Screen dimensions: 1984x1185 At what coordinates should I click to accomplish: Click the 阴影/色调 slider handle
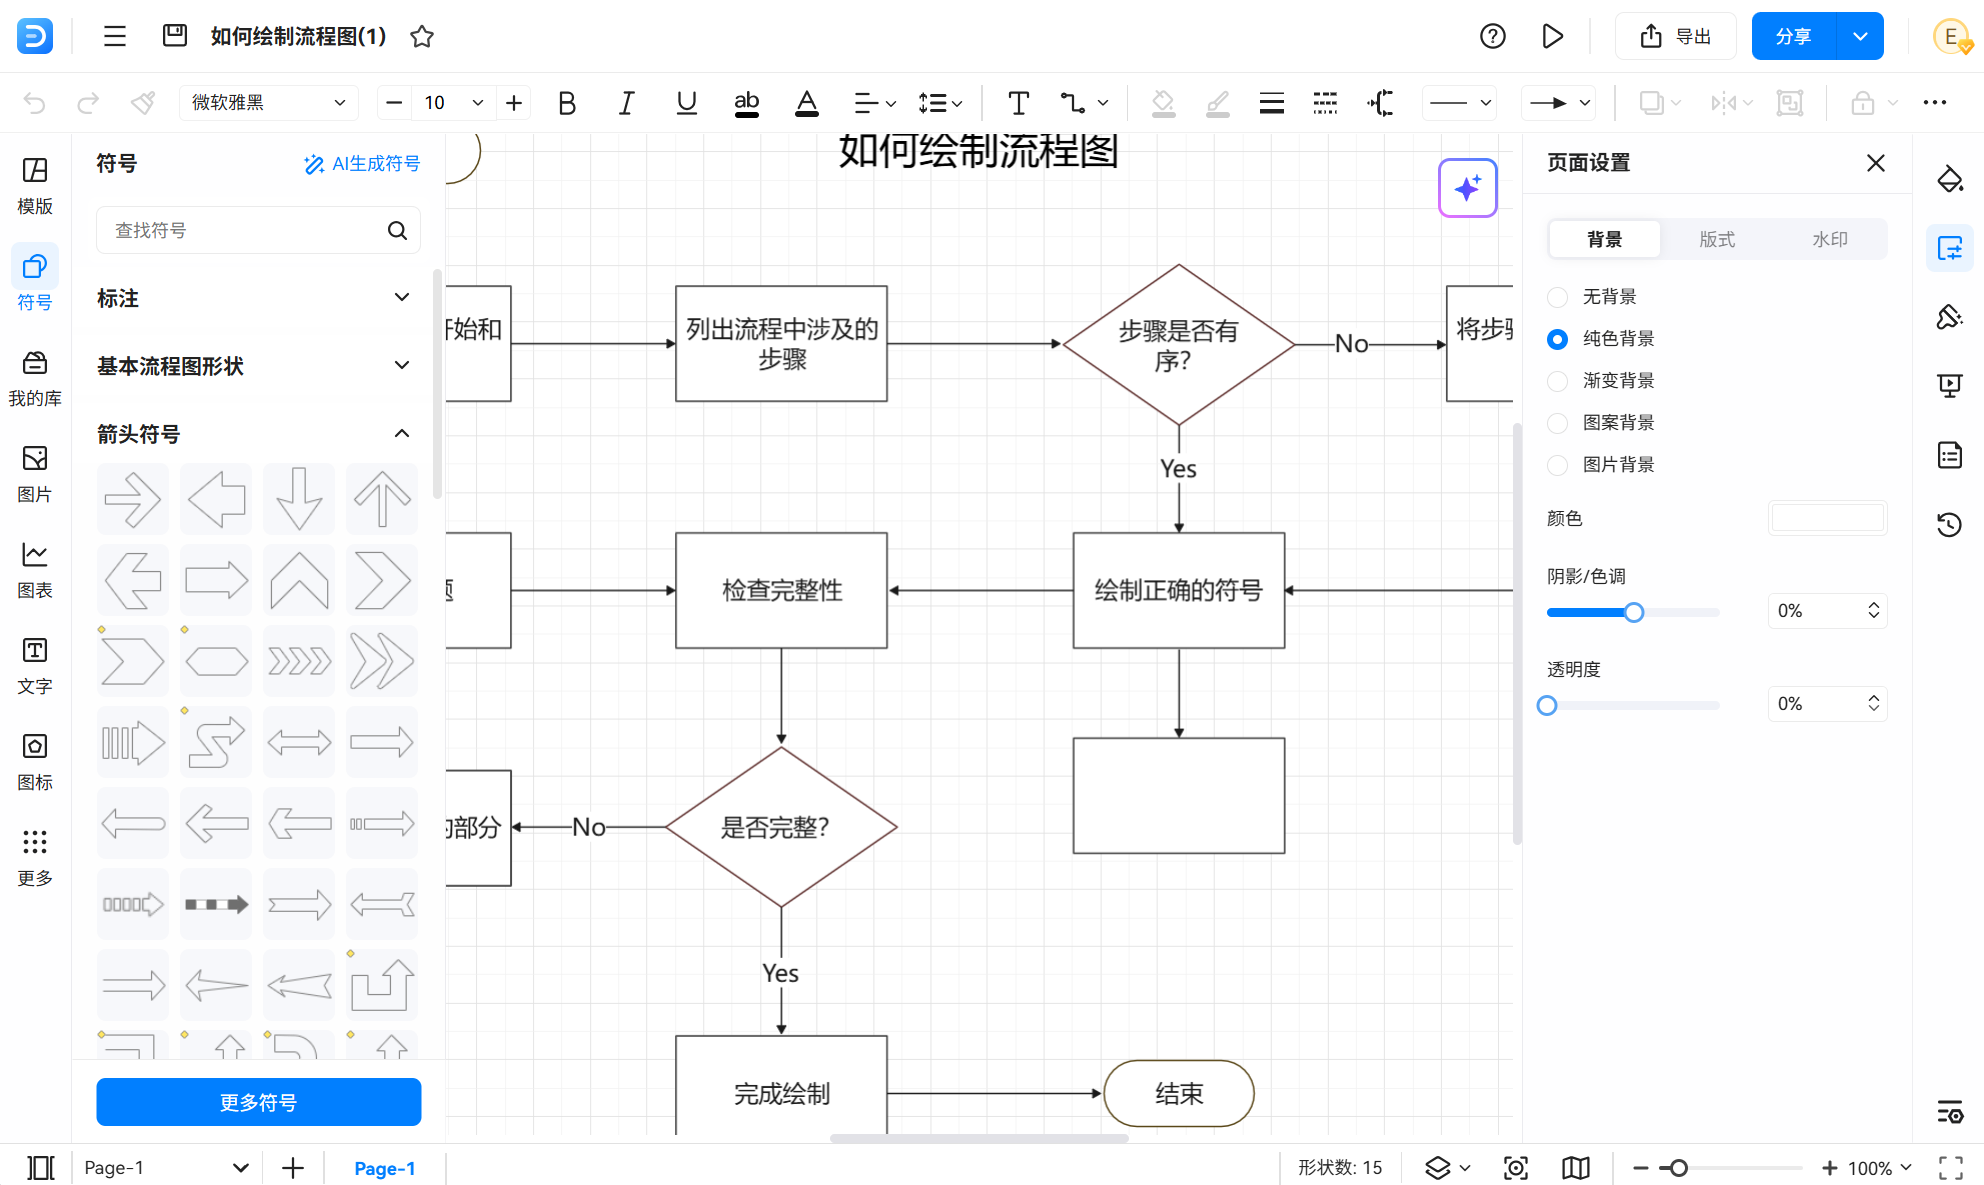click(x=1634, y=612)
